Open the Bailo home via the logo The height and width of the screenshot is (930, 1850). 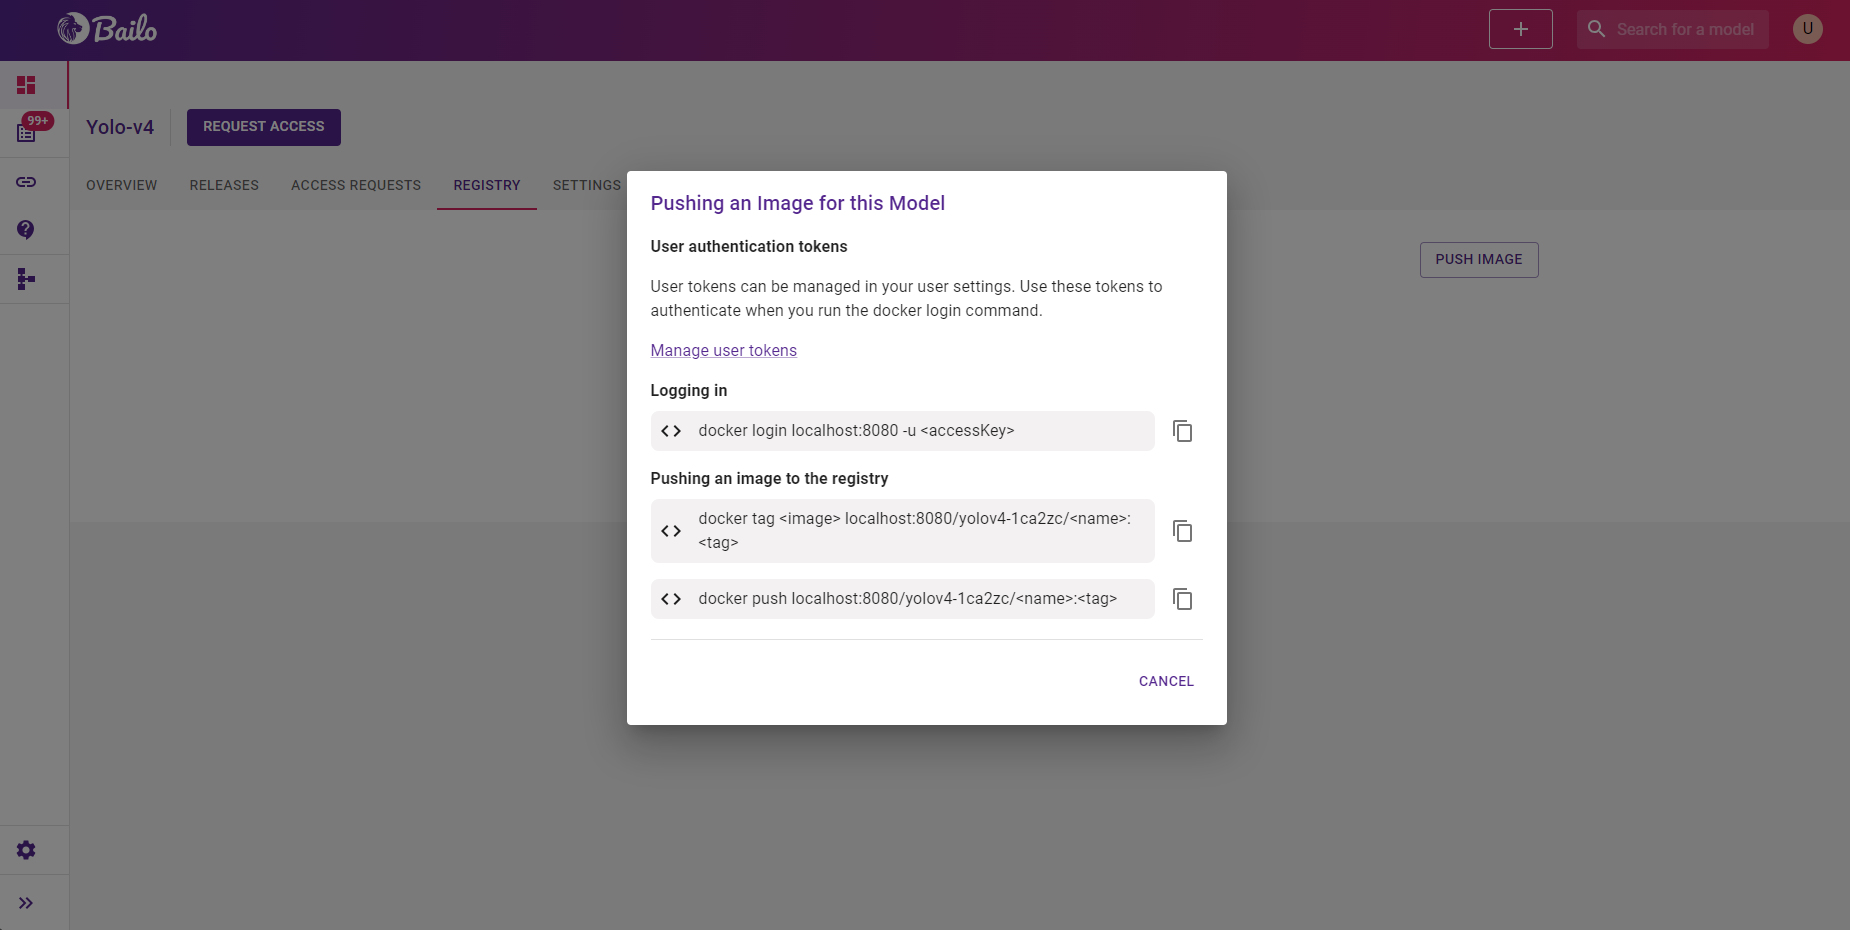click(x=107, y=29)
